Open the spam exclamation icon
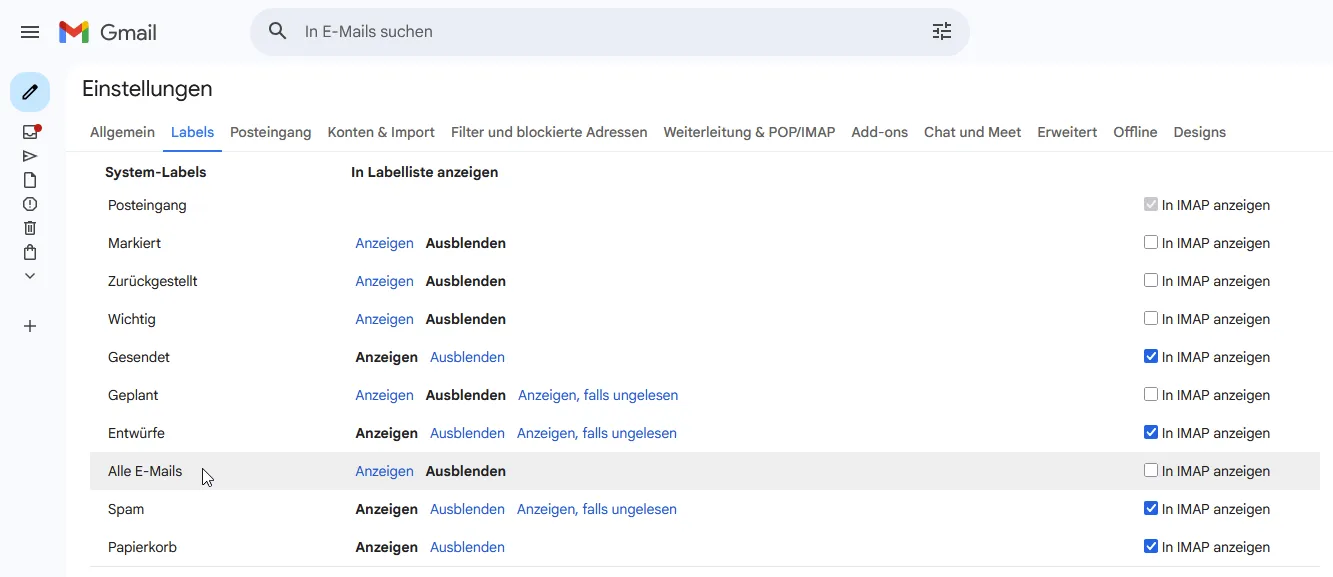The width and height of the screenshot is (1333, 577). point(30,204)
